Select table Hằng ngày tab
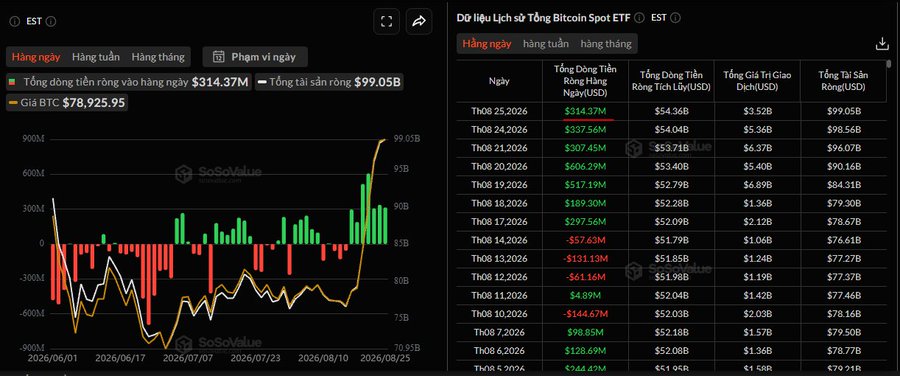This screenshot has width=900, height=376. [x=487, y=44]
